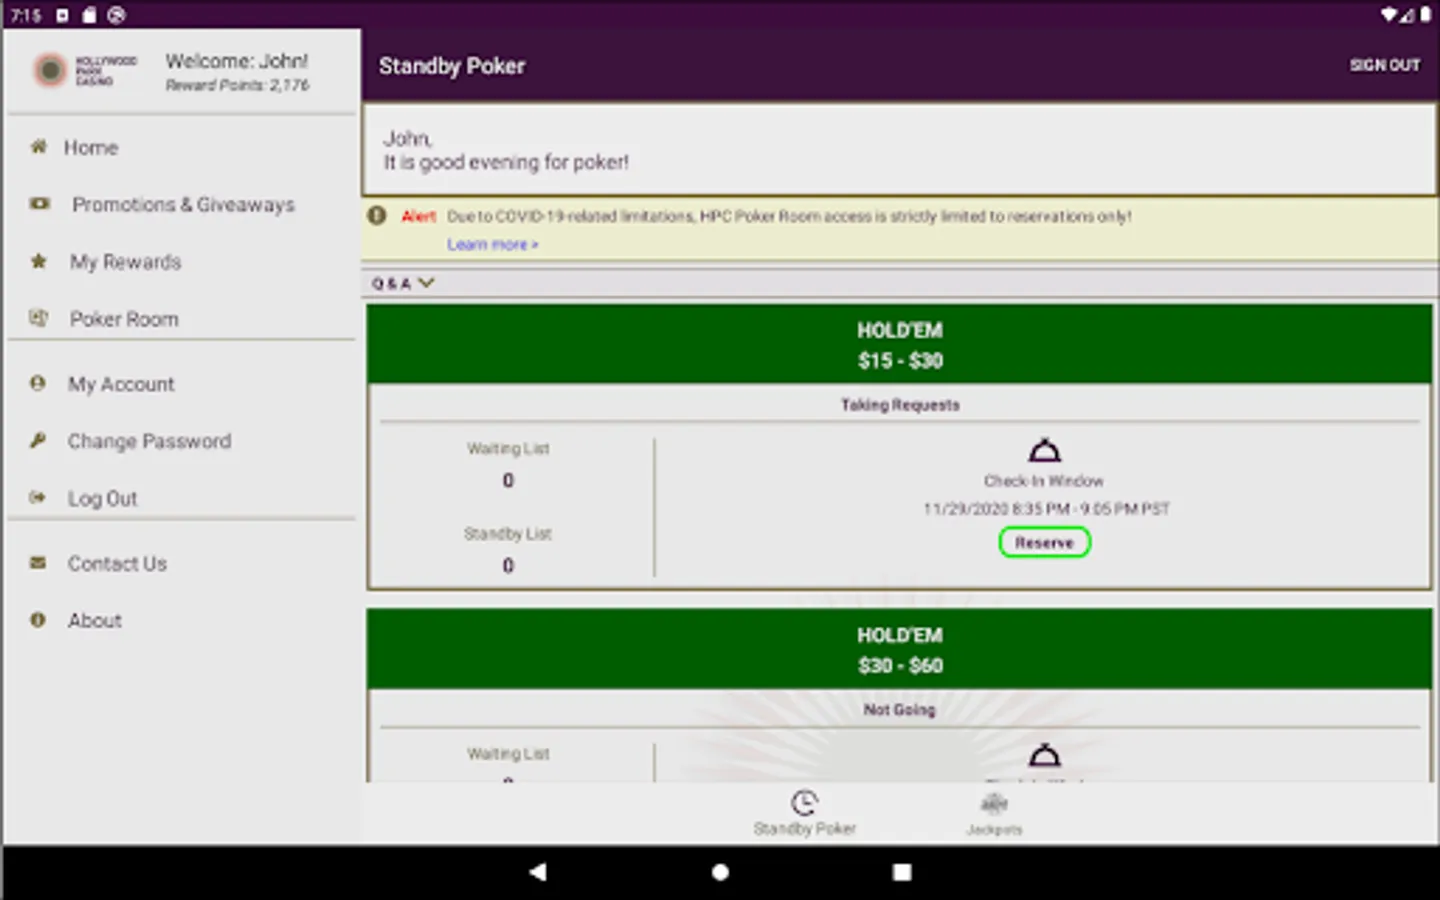
Task: Click SIGN OUT in the header
Action: pyautogui.click(x=1384, y=65)
